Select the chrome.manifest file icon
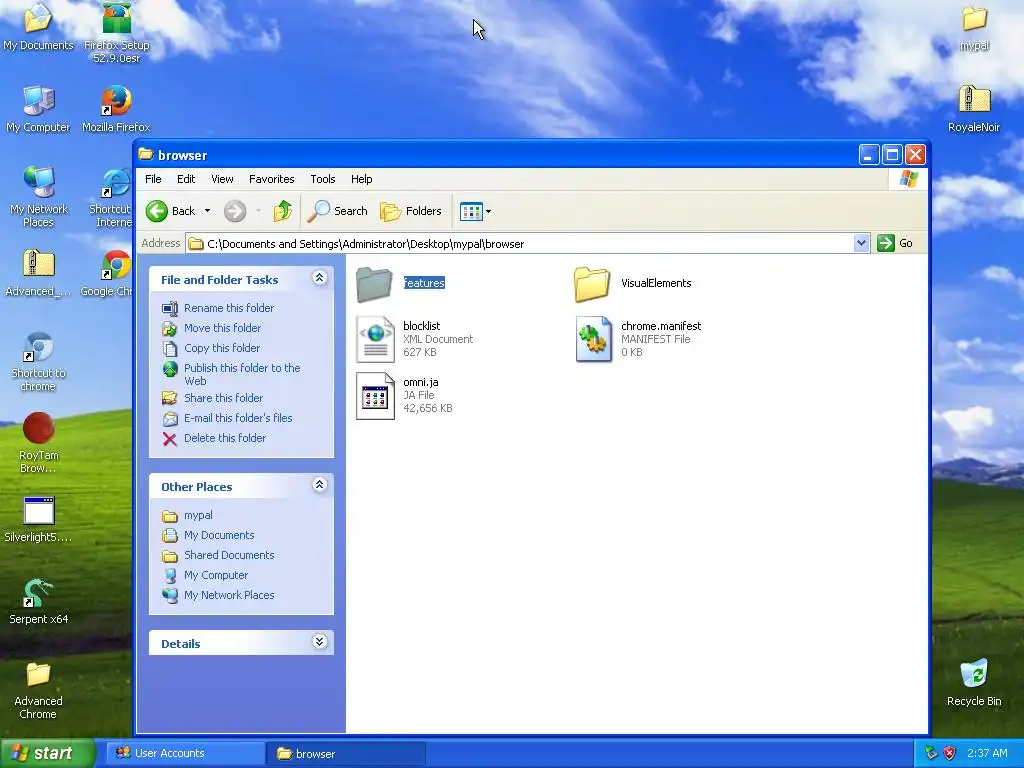This screenshot has width=1024, height=768. 594,339
